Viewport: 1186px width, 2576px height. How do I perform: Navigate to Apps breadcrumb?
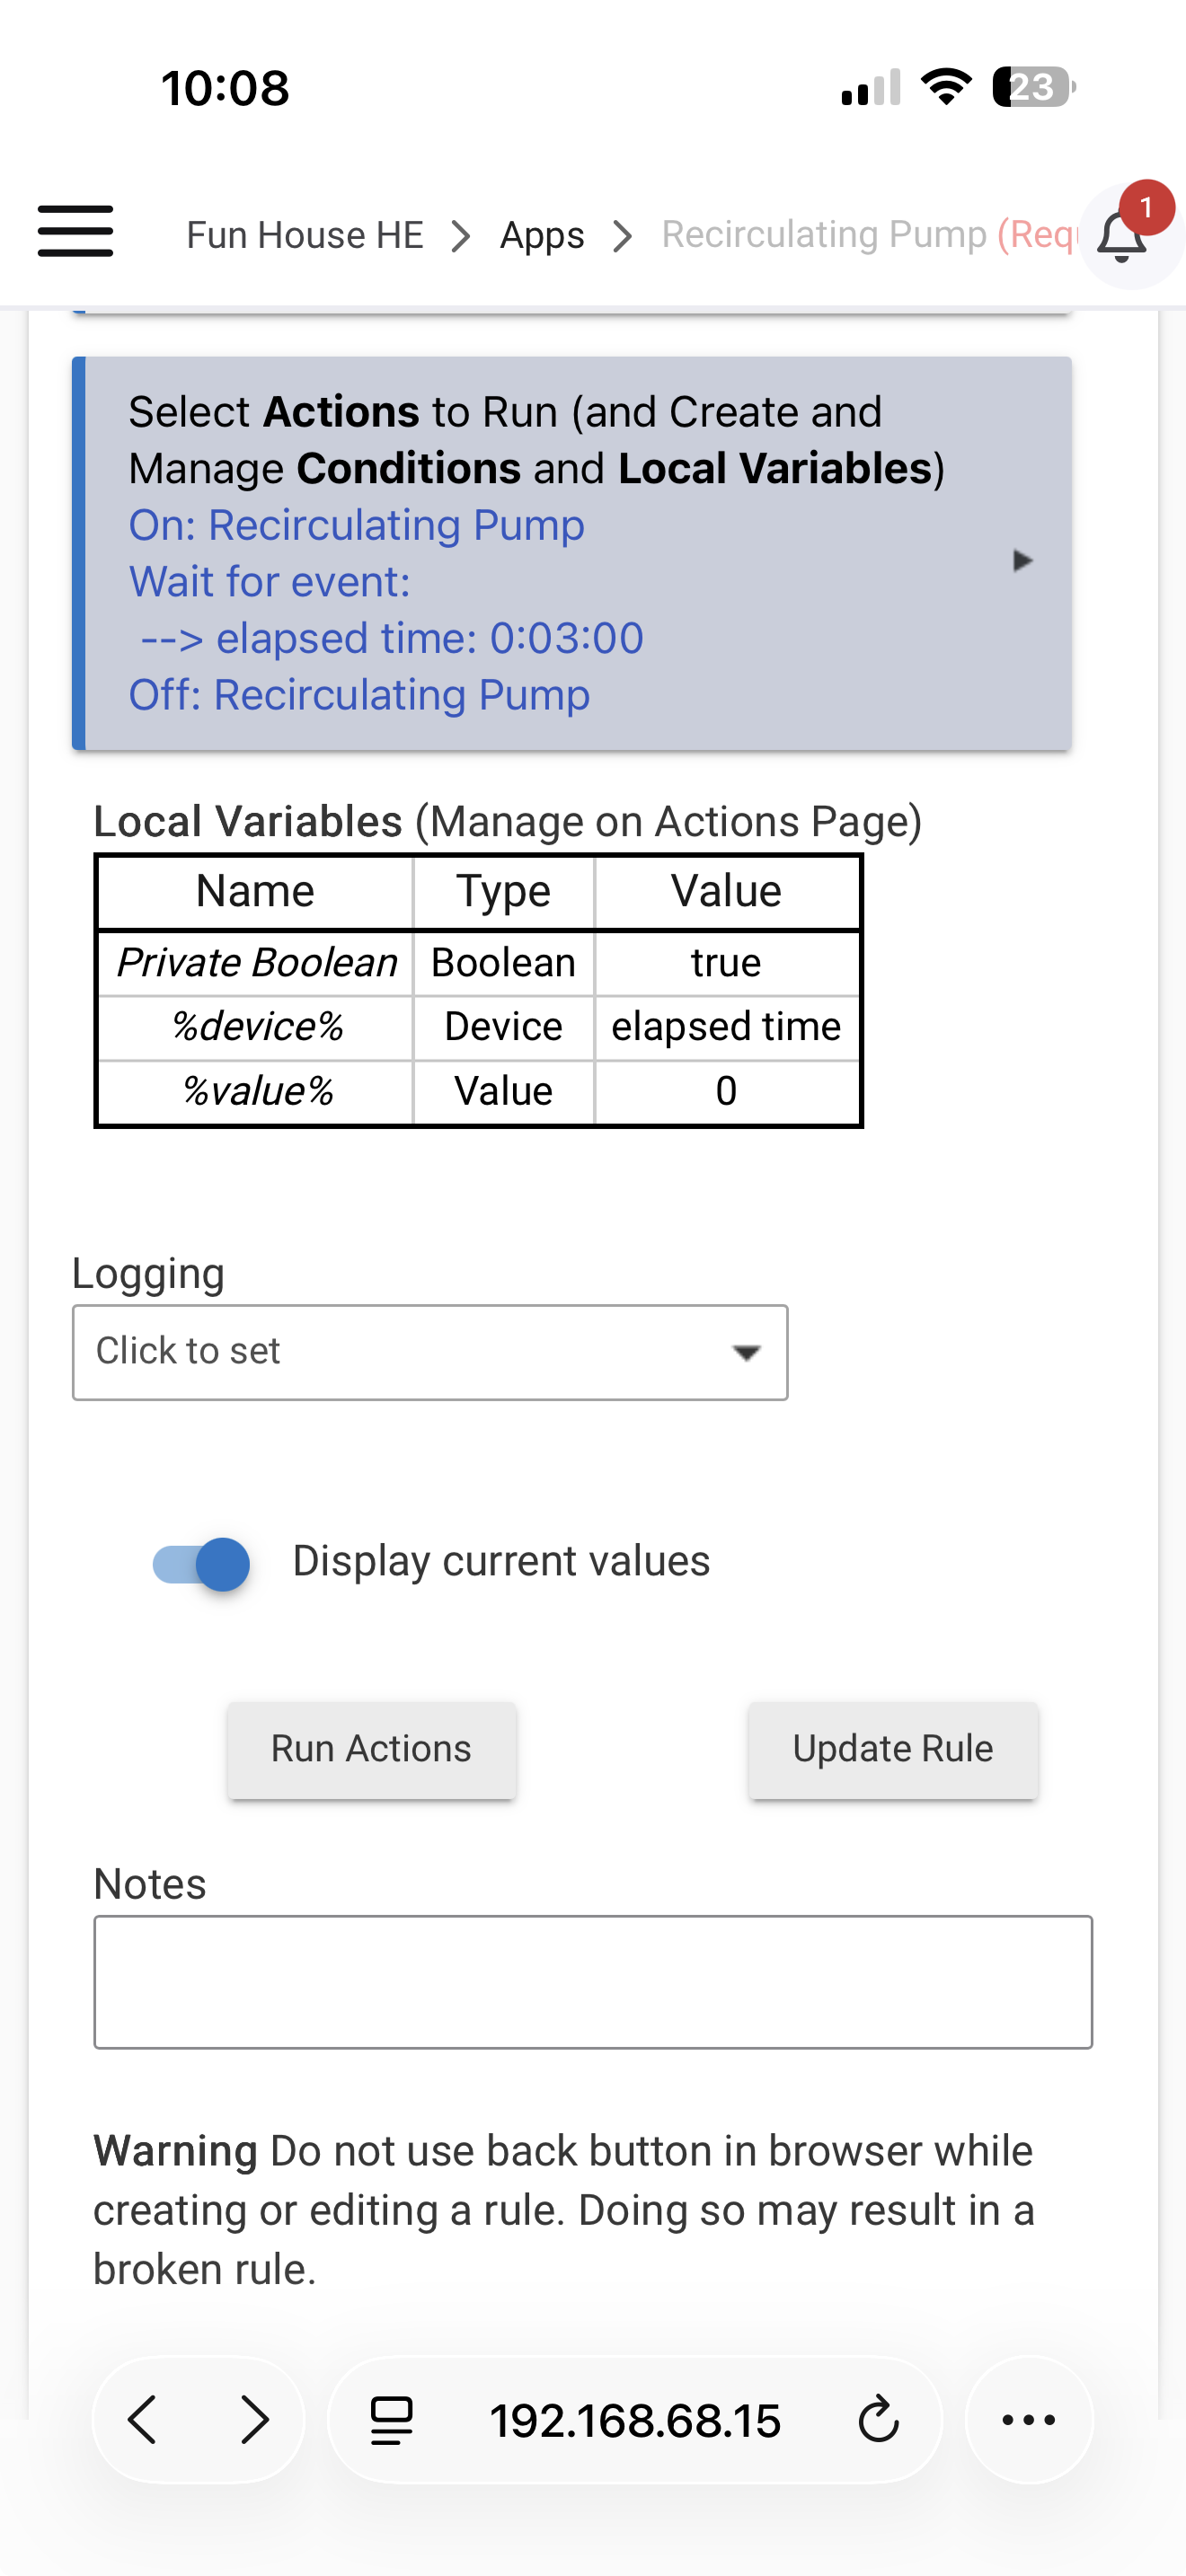pos(541,236)
